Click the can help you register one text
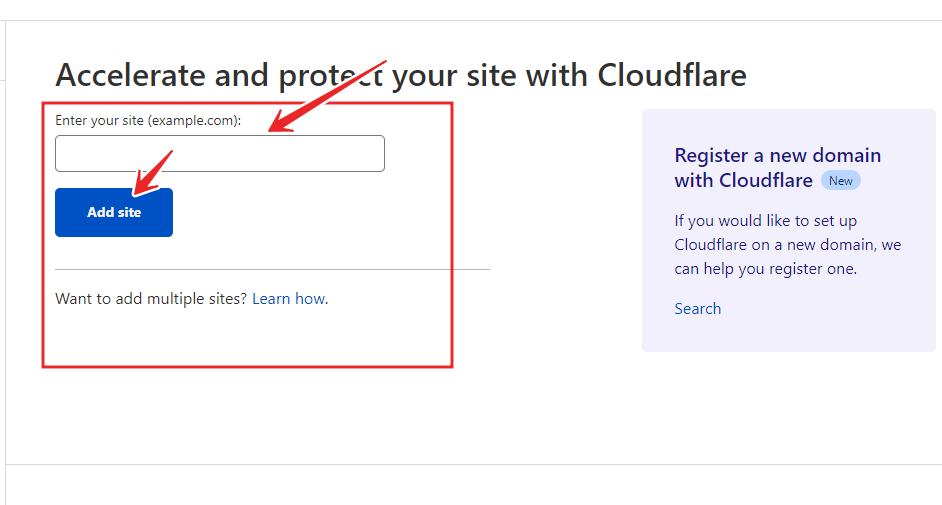Image resolution: width=942 pixels, height=505 pixels. pos(765,268)
